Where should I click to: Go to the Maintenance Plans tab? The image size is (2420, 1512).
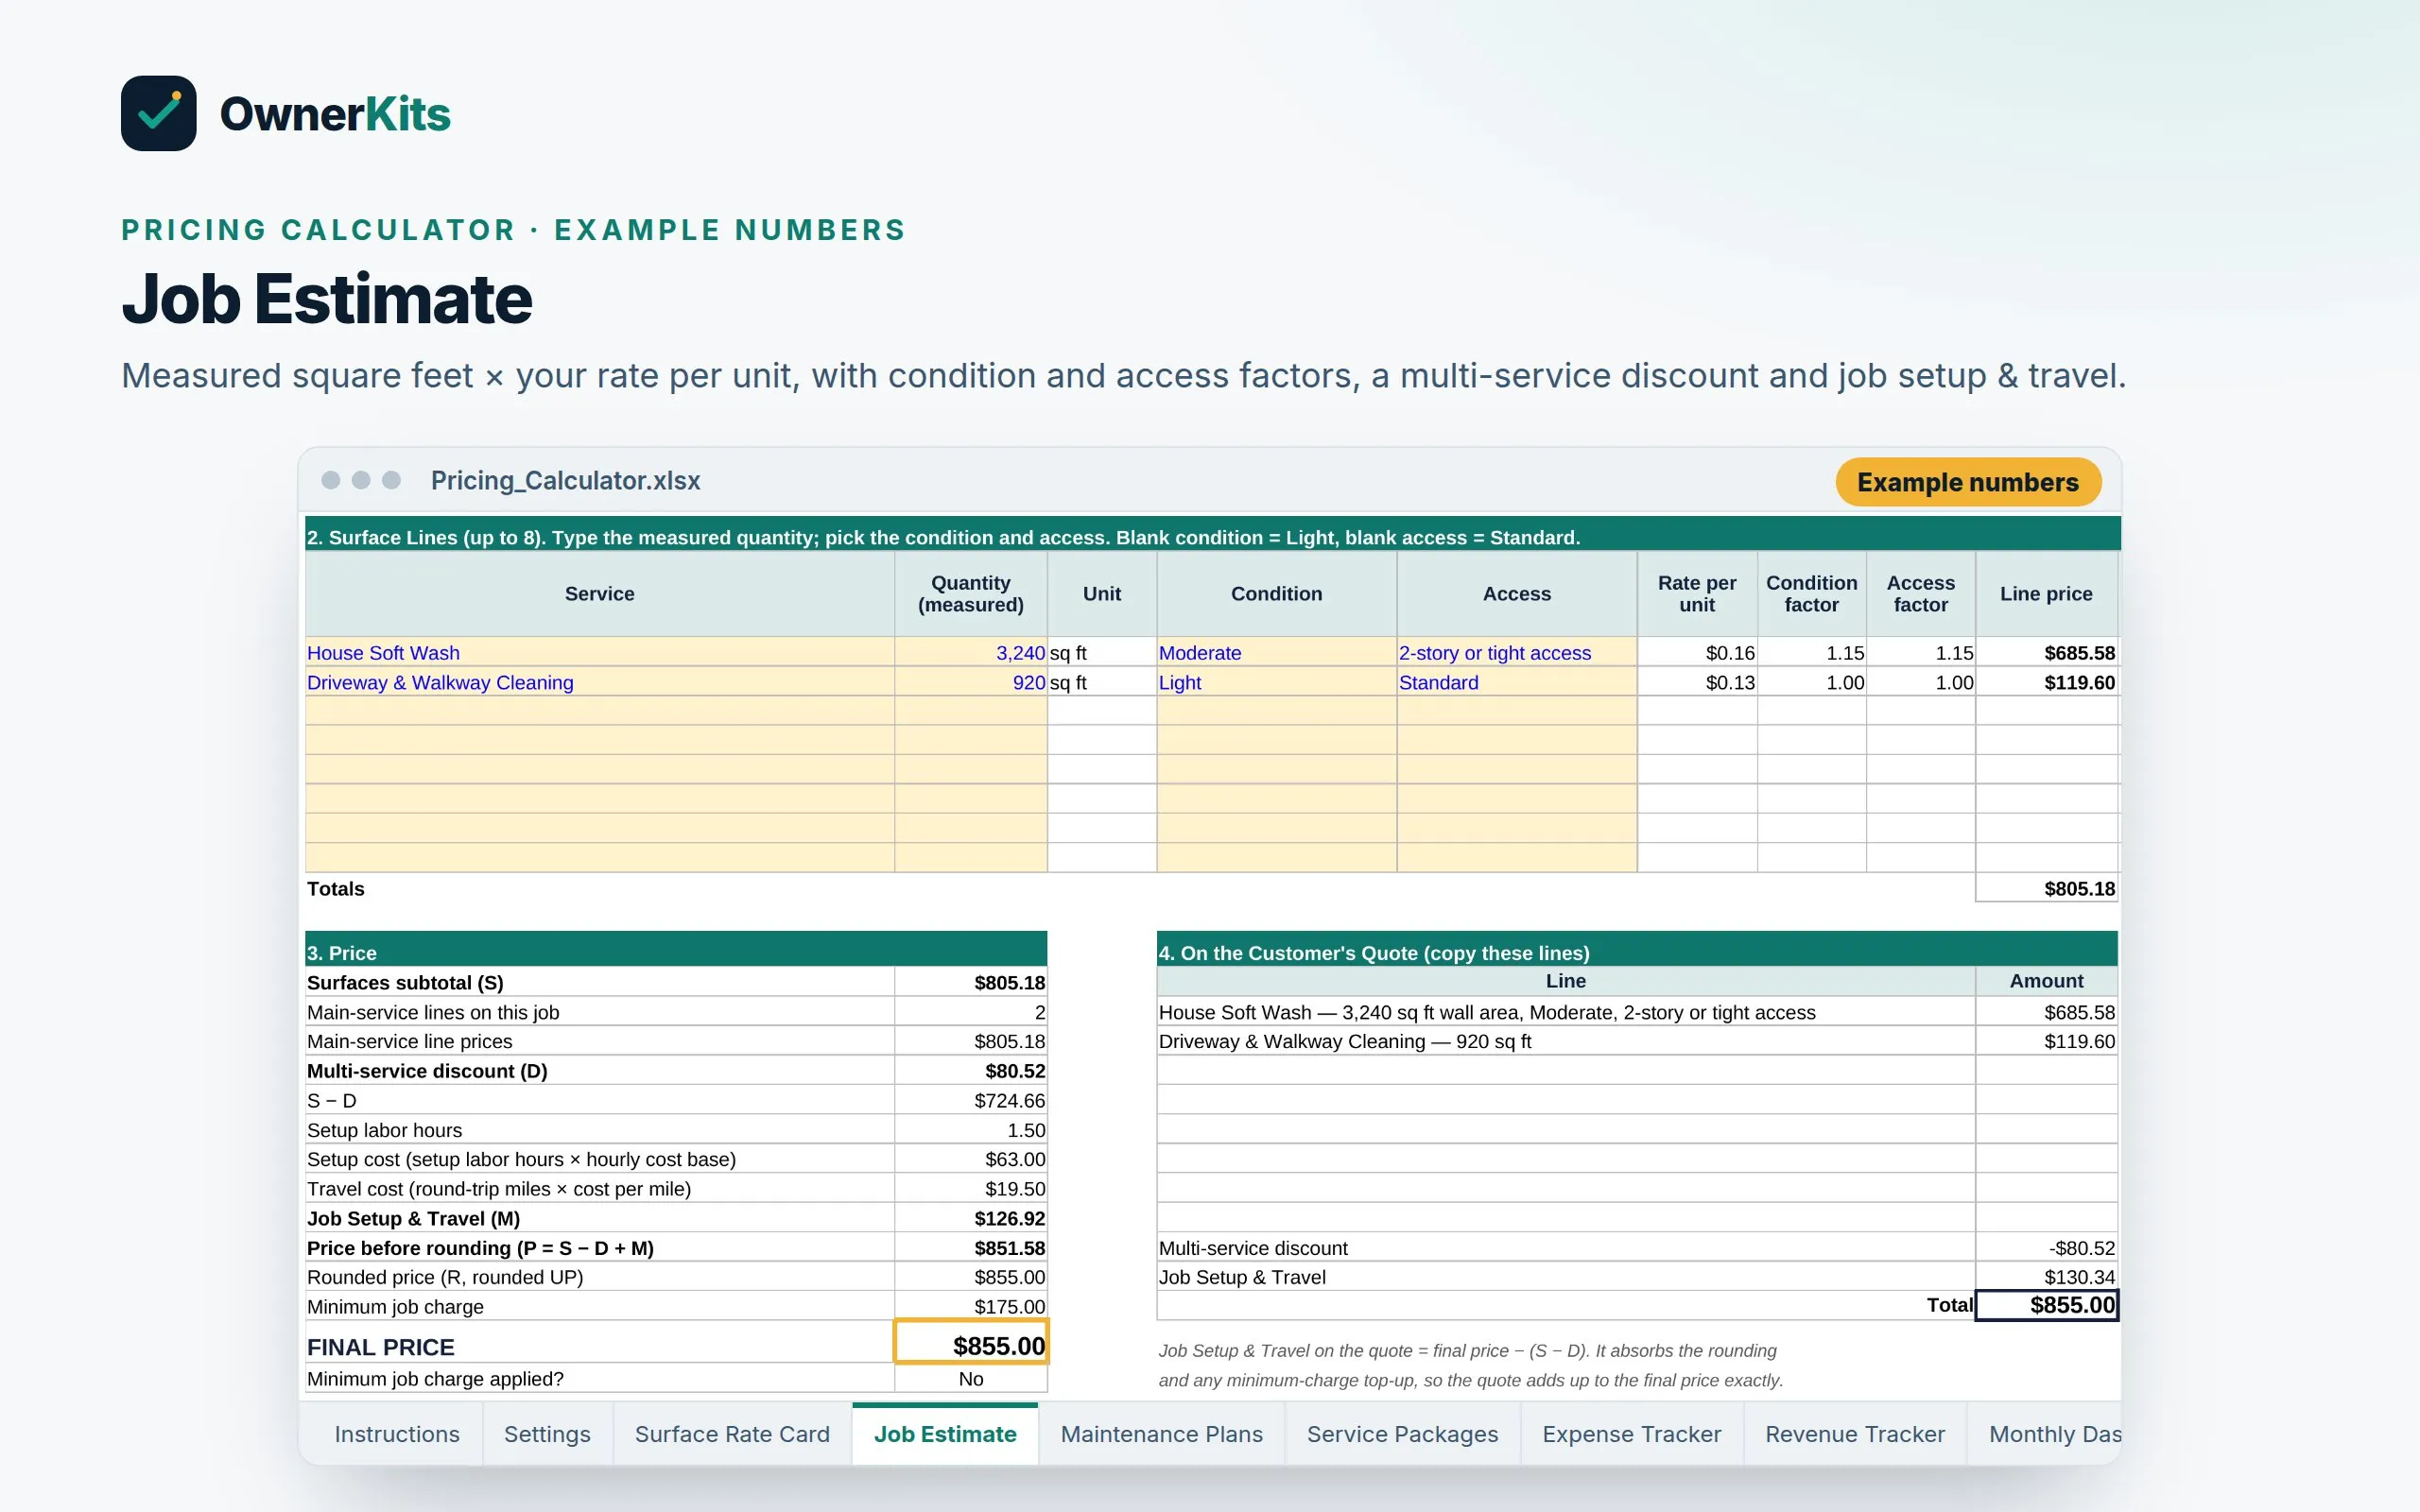pos(1161,1434)
